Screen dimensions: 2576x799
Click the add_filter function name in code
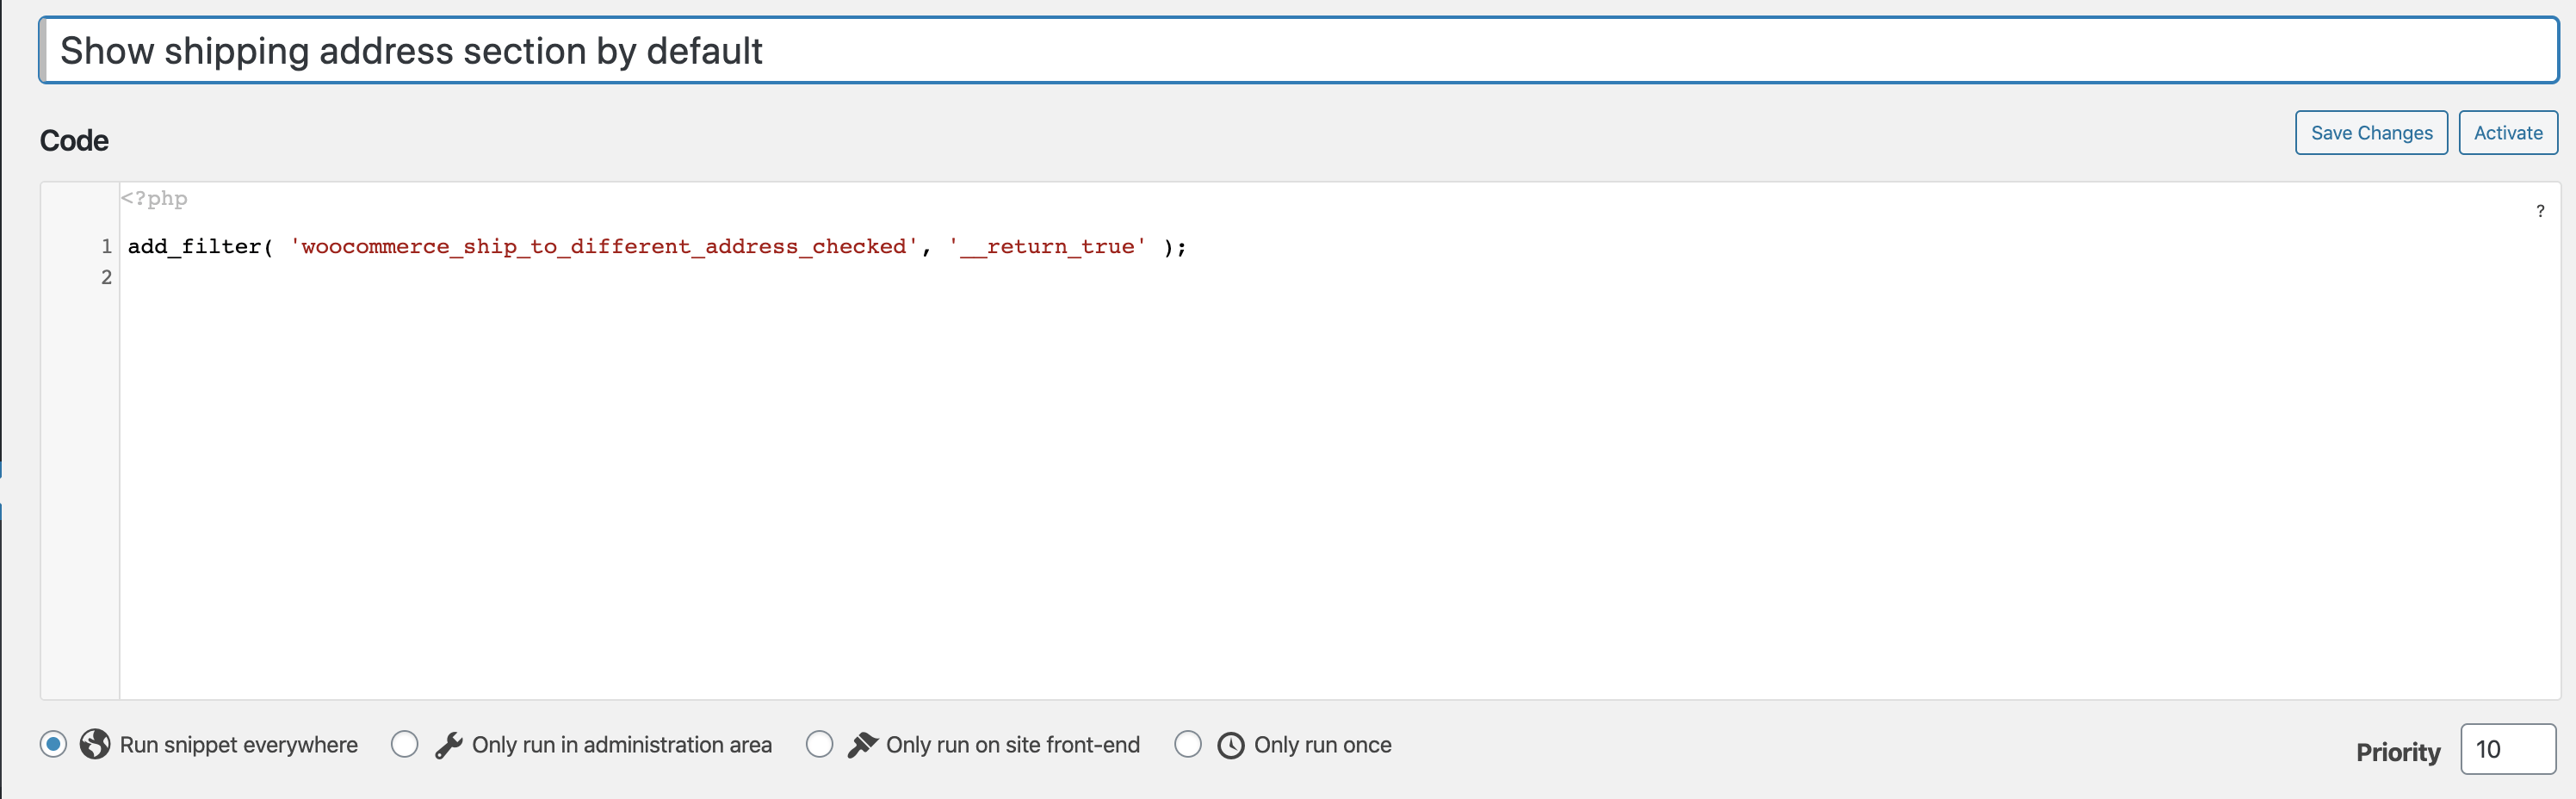[x=194, y=247]
